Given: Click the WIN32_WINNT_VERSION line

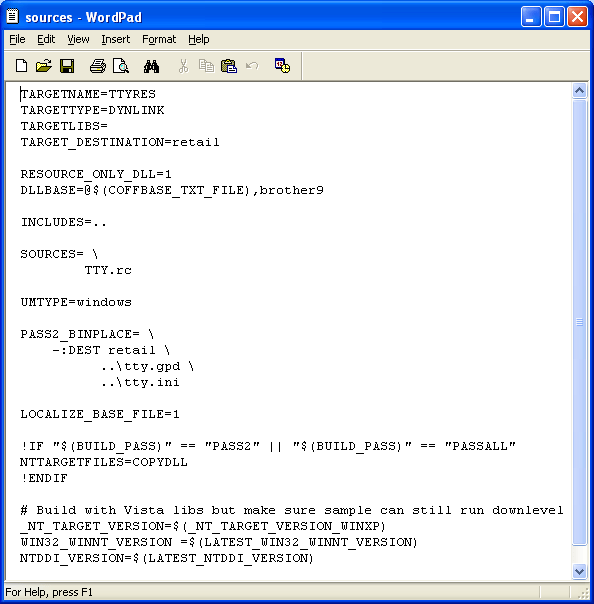Looking at the screenshot, I should [219, 542].
